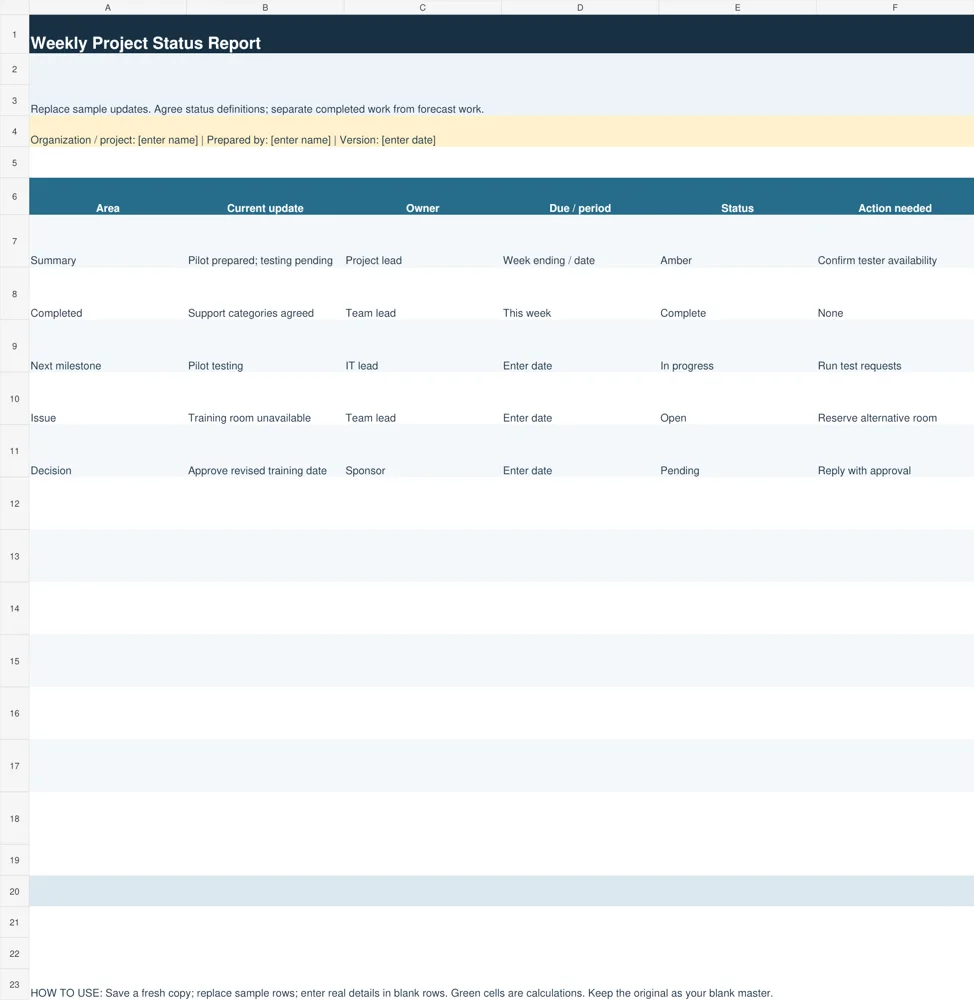Select the 'Current update' table header
The width and height of the screenshot is (974, 1000).
coord(265,196)
